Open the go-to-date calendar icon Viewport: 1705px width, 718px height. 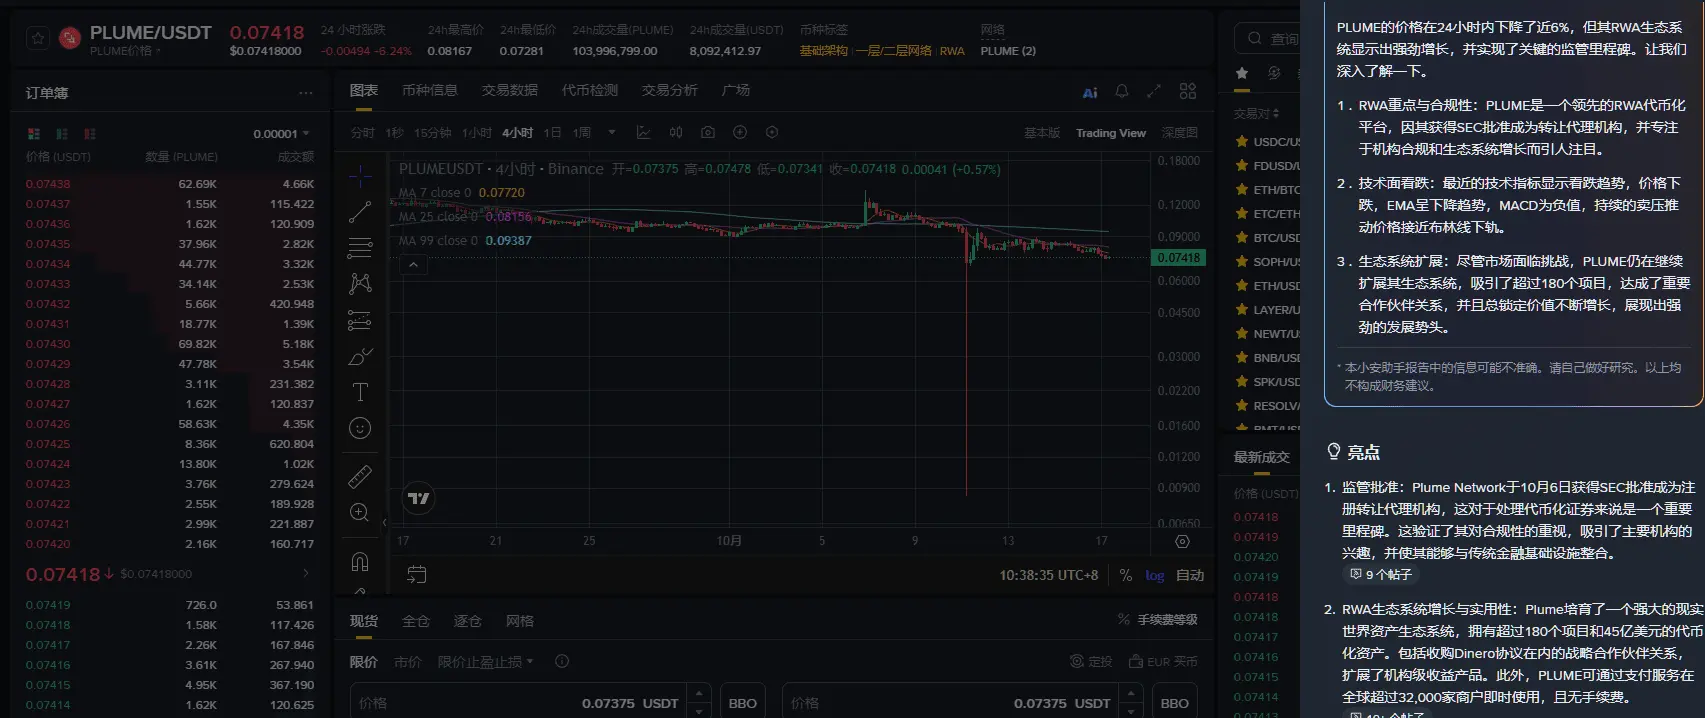[417, 574]
